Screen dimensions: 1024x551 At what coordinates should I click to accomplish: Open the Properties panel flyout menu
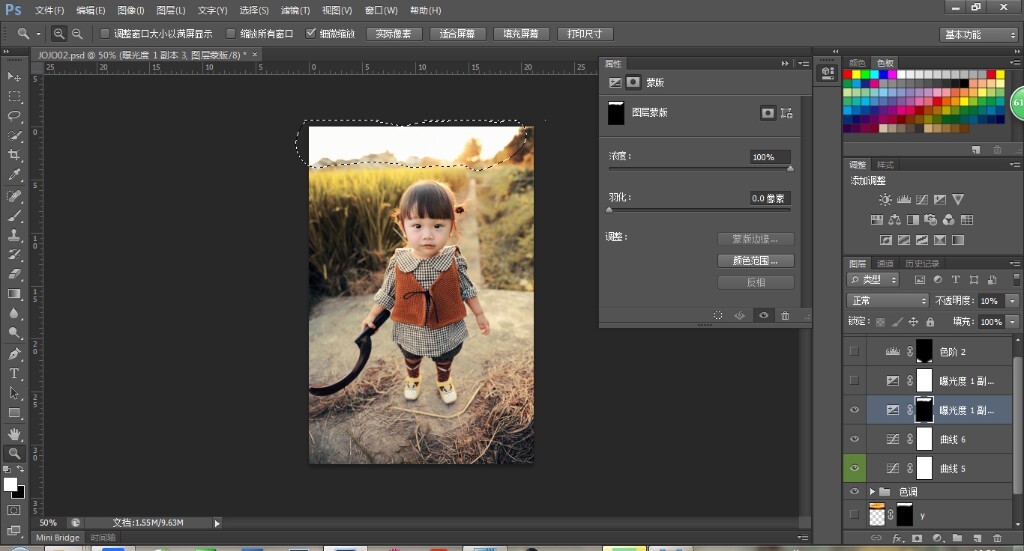(803, 63)
